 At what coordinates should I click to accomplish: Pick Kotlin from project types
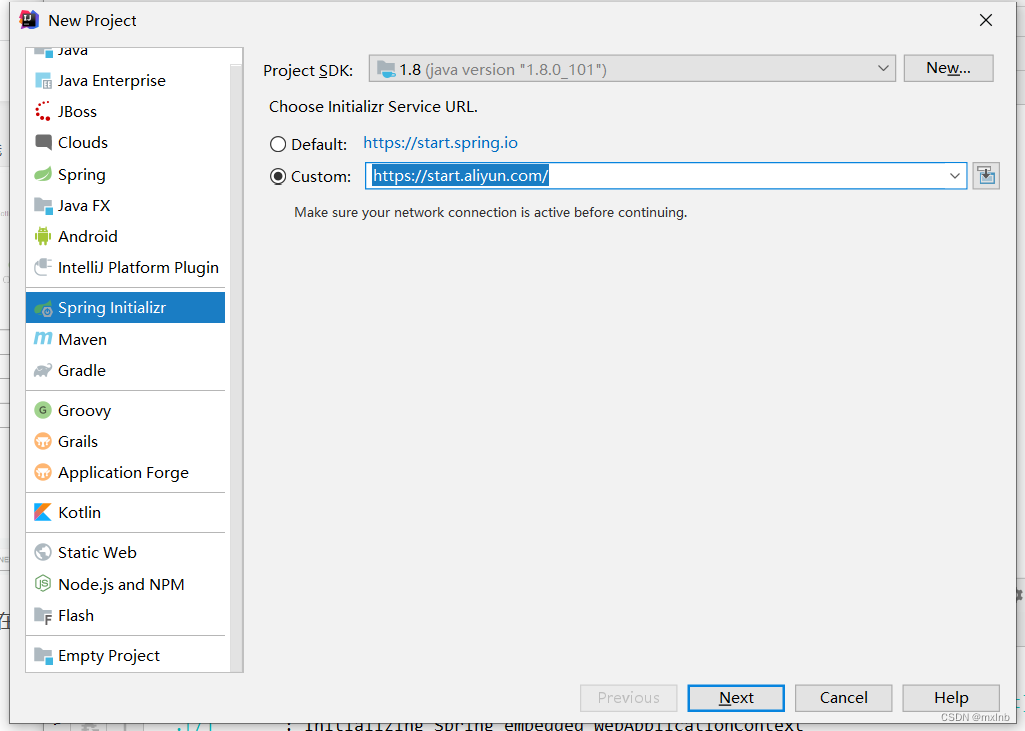[x=126, y=512]
